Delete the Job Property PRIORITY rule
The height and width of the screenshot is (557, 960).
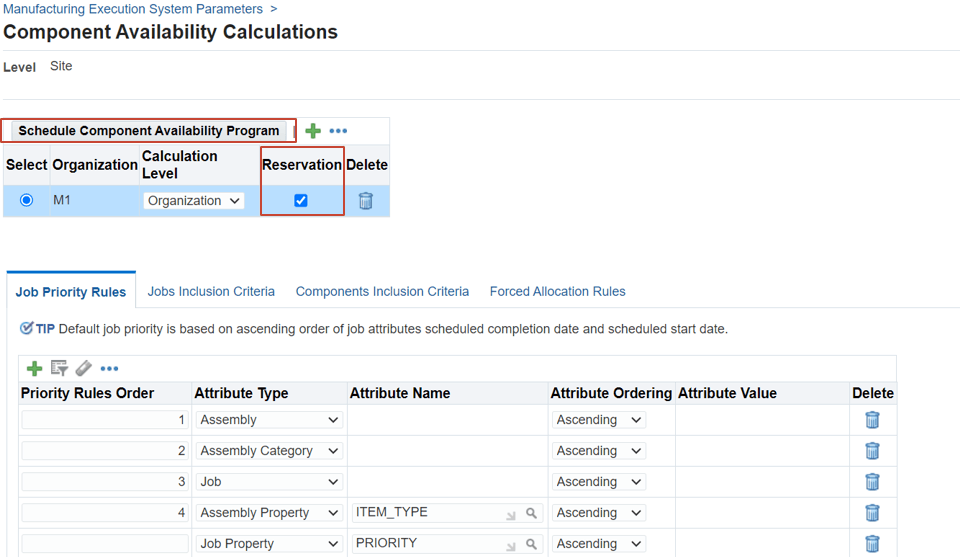(872, 544)
